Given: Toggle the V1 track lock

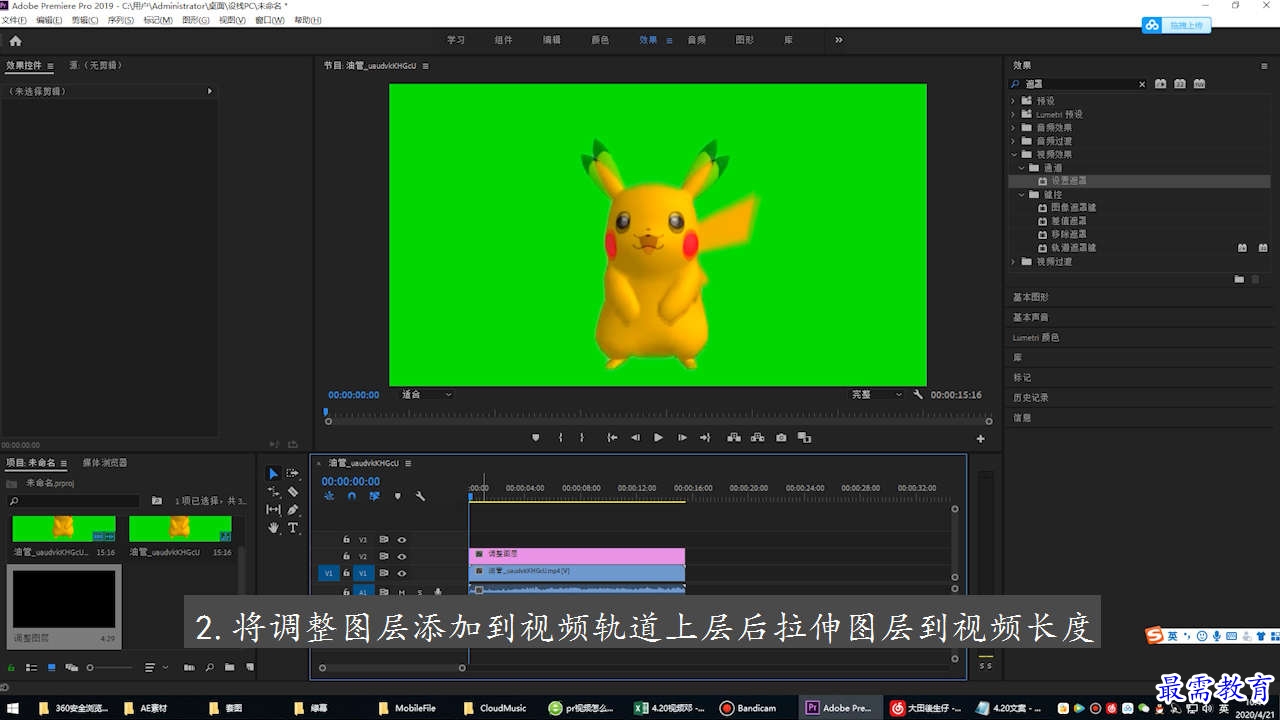Looking at the screenshot, I should tap(346, 573).
